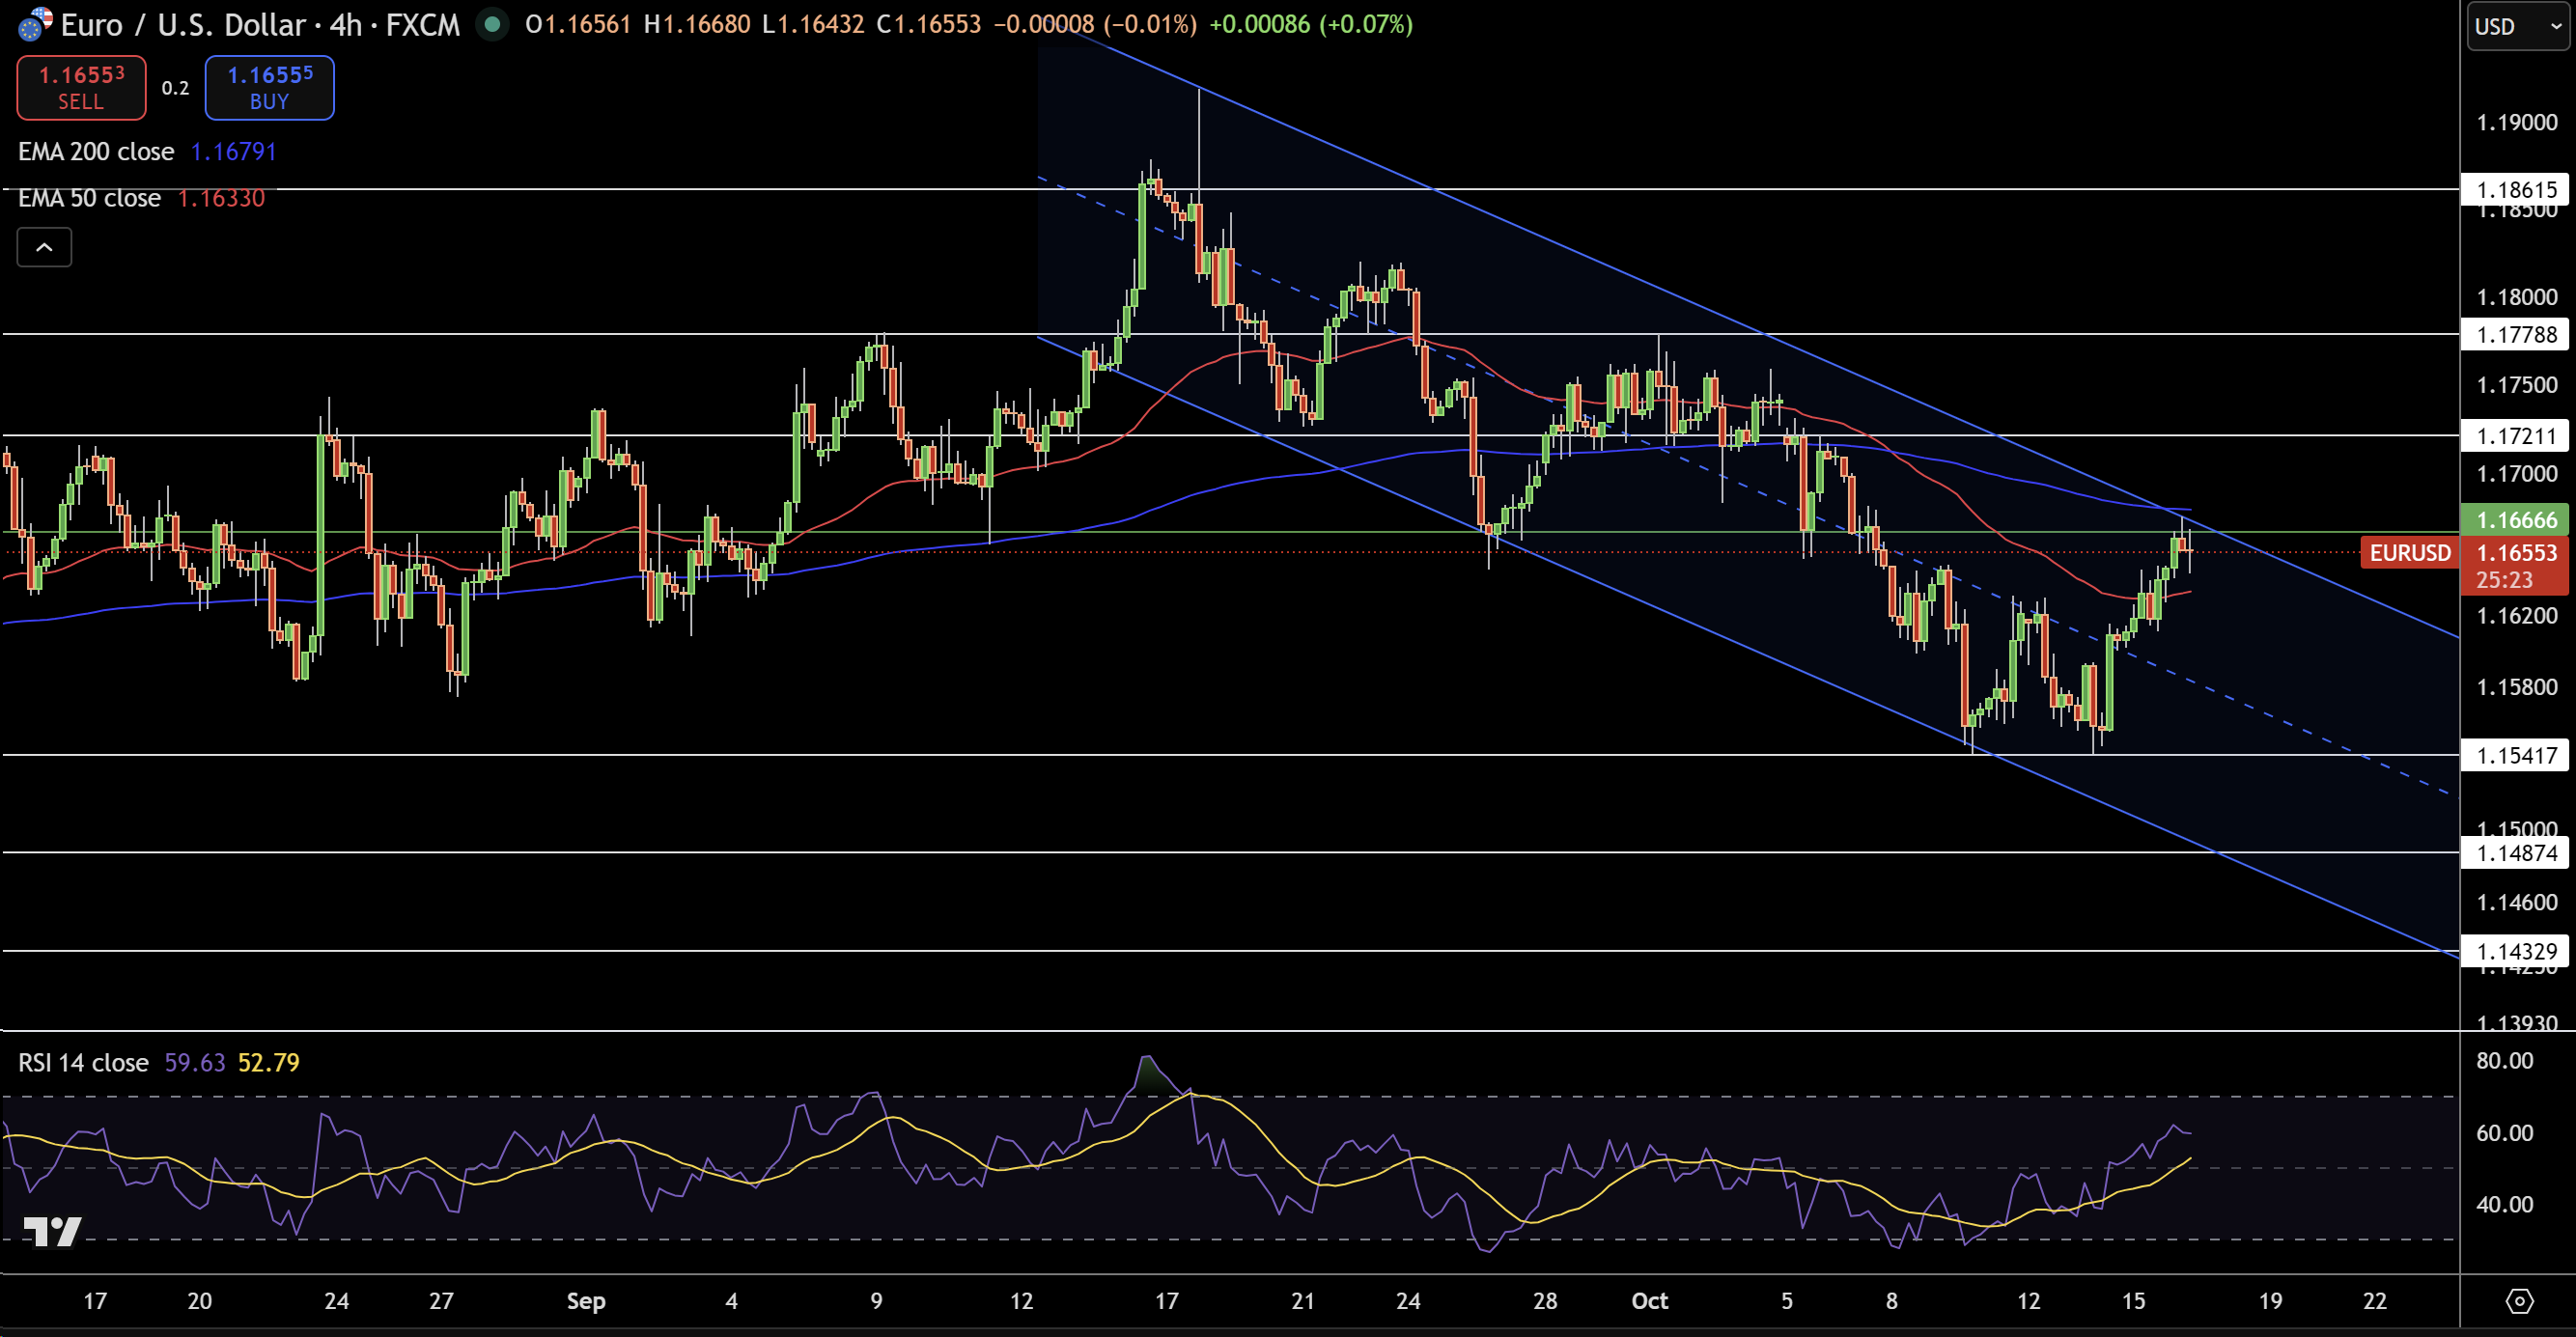This screenshot has width=2576, height=1337.
Task: Open the USD currency dropdown
Action: point(2517,27)
